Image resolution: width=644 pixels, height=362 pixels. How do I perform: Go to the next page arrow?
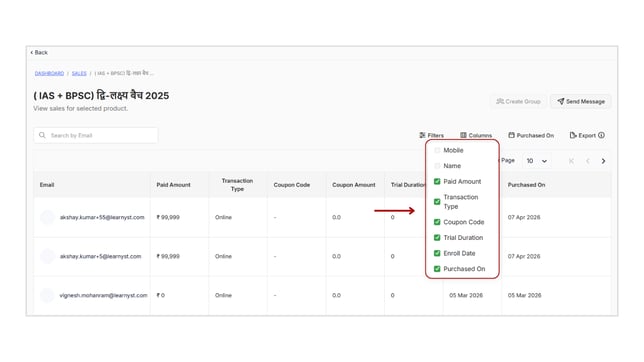coord(603,161)
